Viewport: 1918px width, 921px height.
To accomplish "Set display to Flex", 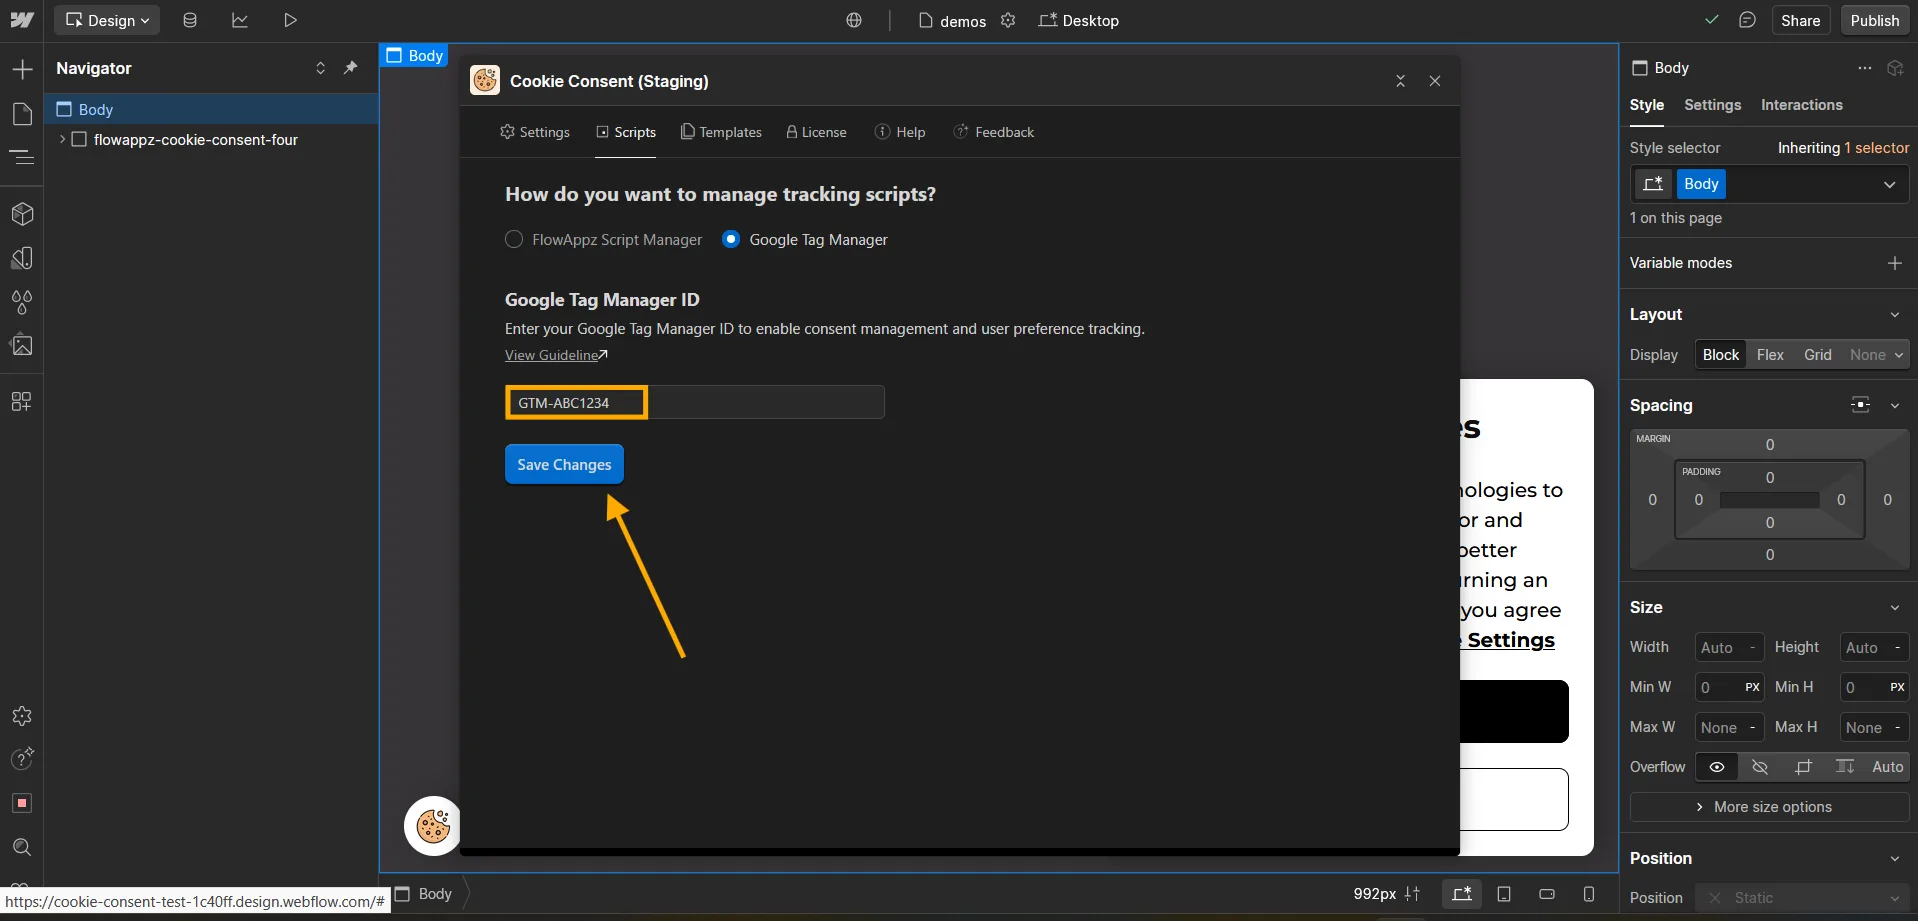I will coord(1770,355).
